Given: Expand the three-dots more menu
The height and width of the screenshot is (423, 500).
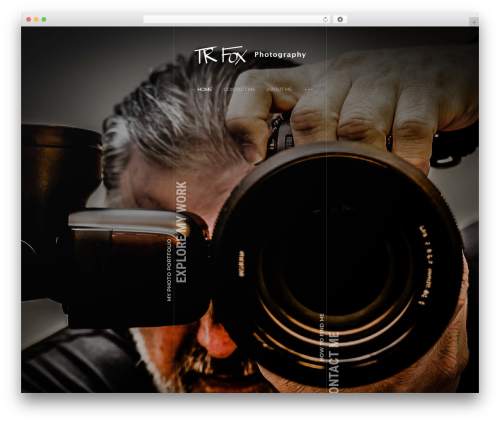Looking at the screenshot, I should 309,89.
